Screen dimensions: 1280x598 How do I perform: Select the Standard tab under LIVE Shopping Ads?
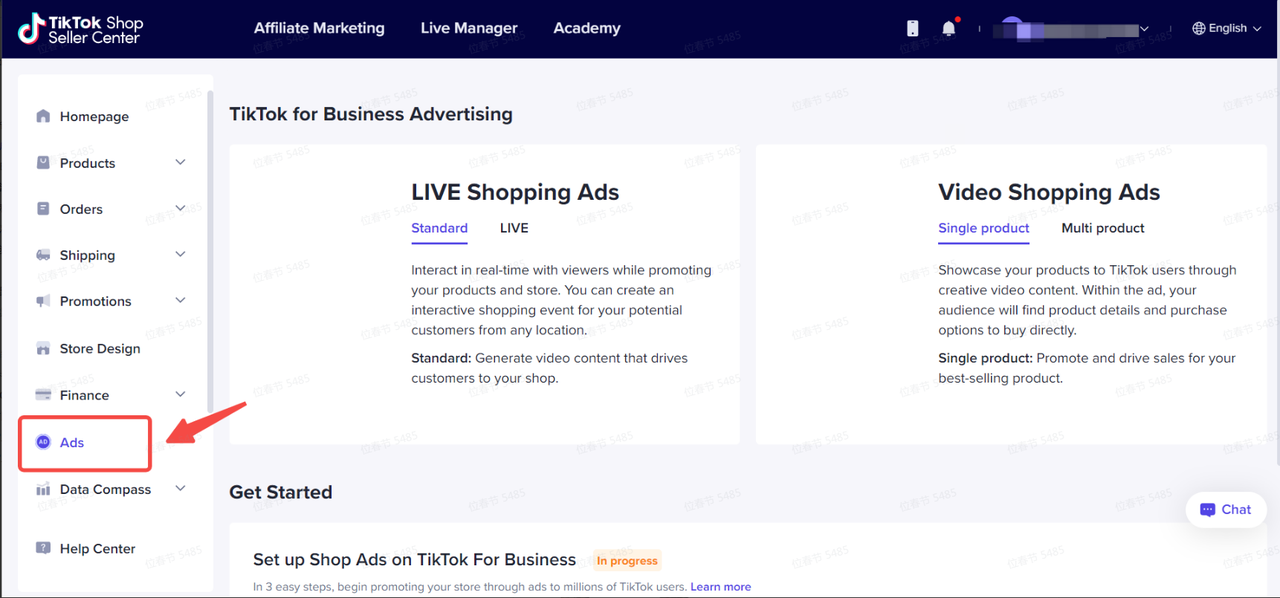pyautogui.click(x=439, y=228)
